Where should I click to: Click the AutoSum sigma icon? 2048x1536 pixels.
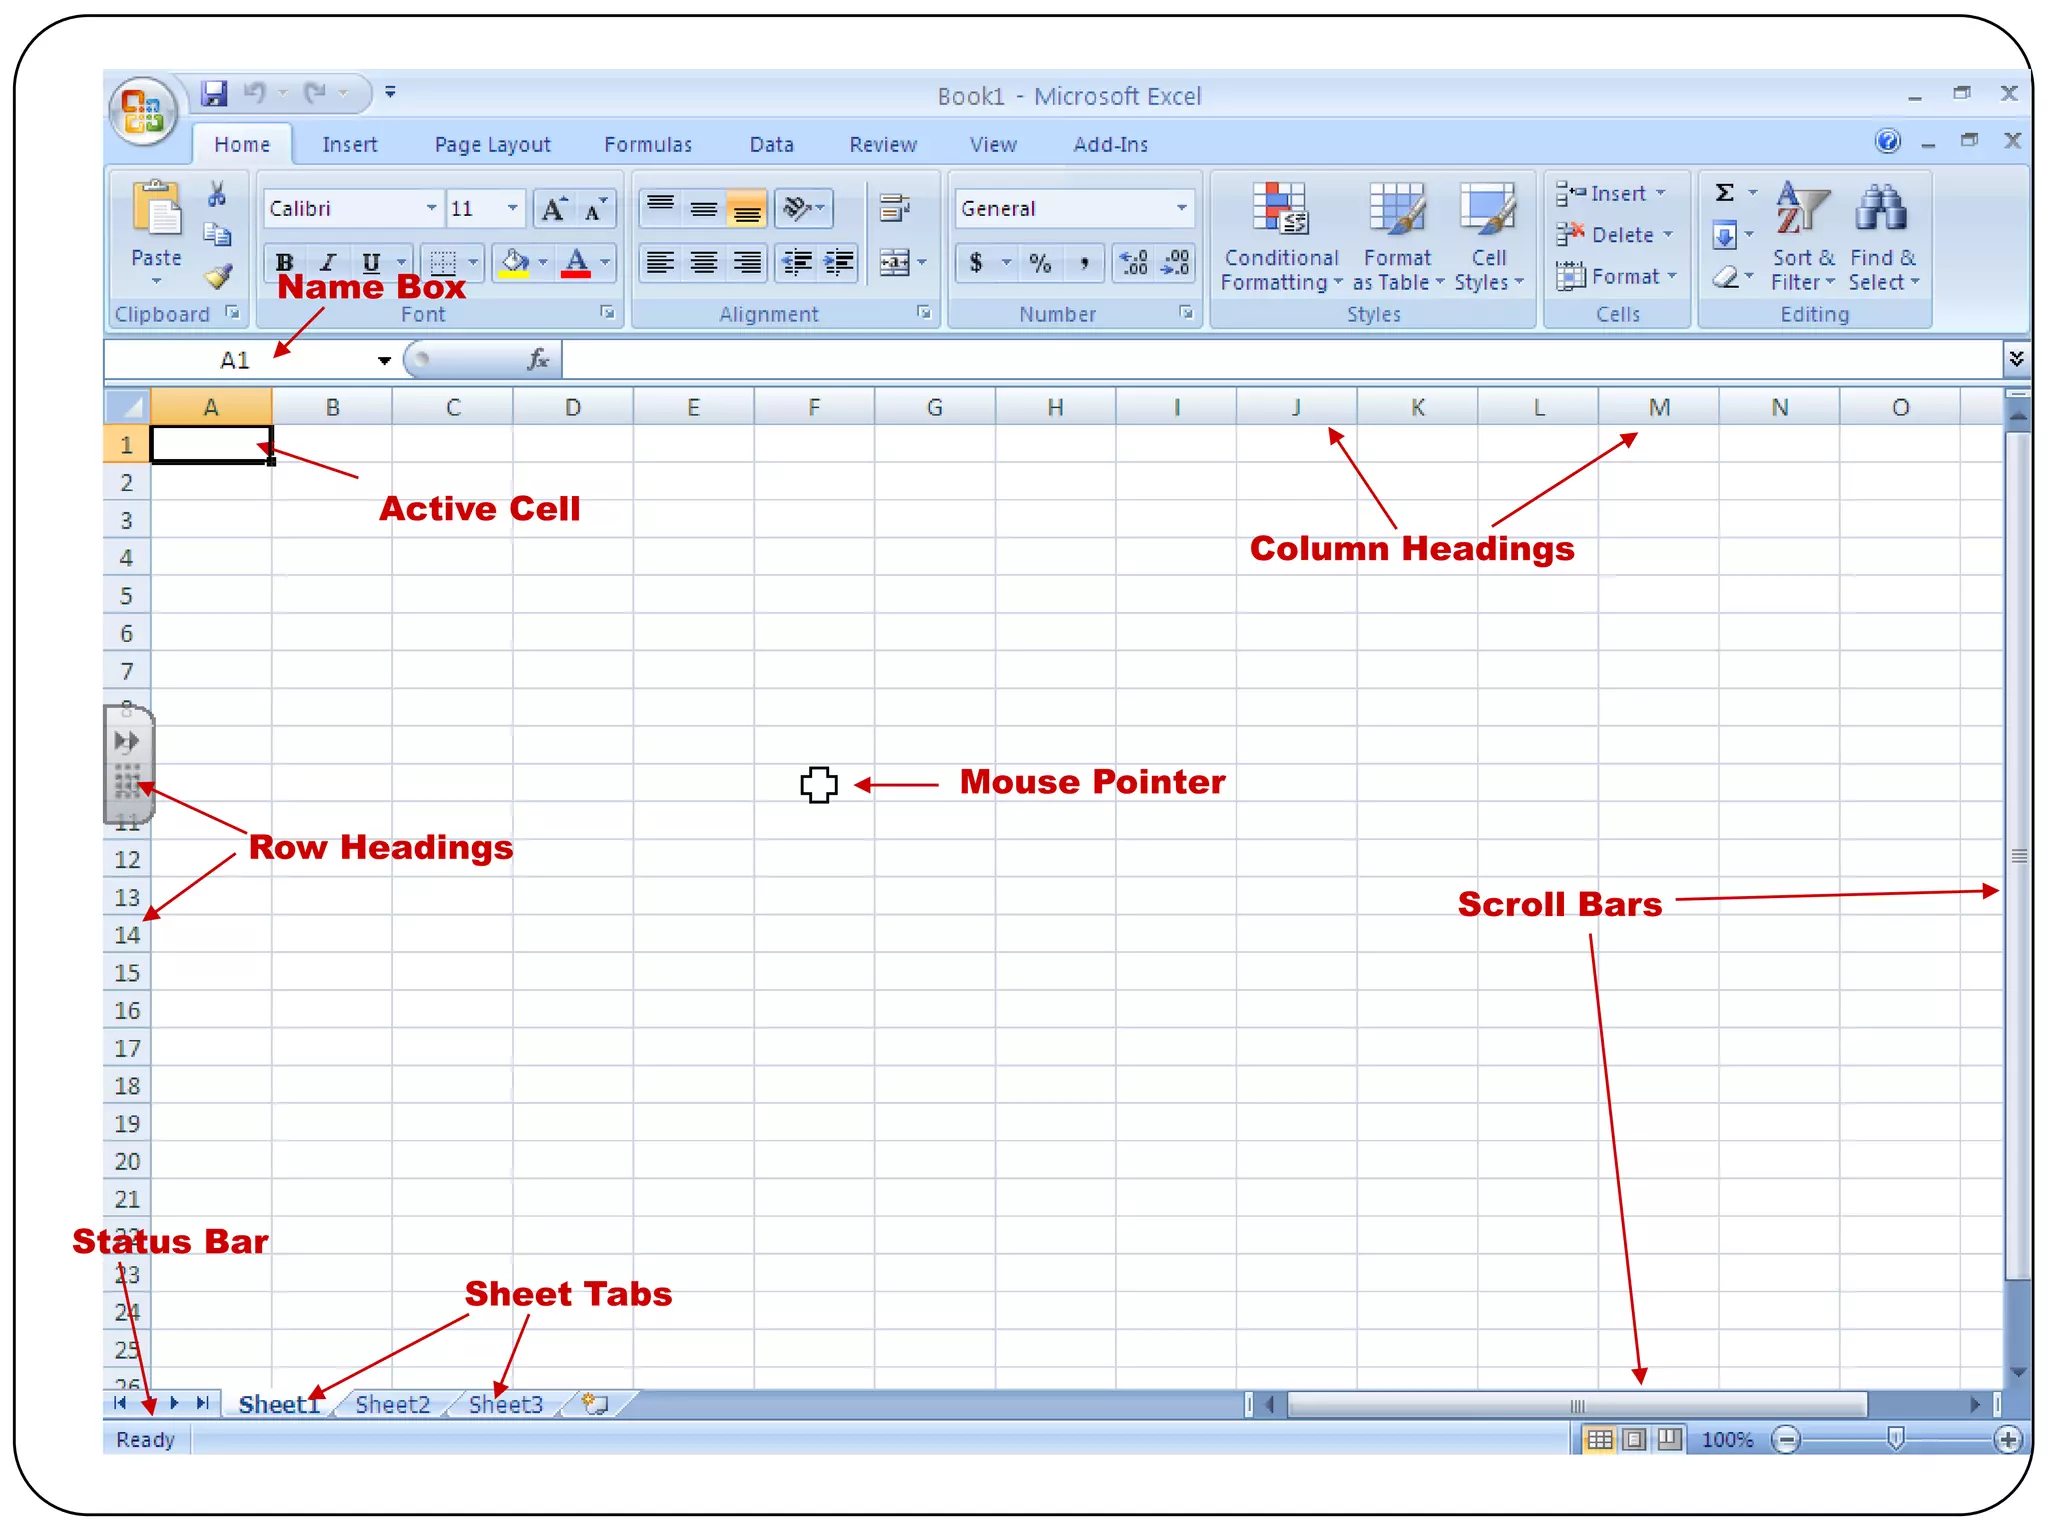point(1725,192)
